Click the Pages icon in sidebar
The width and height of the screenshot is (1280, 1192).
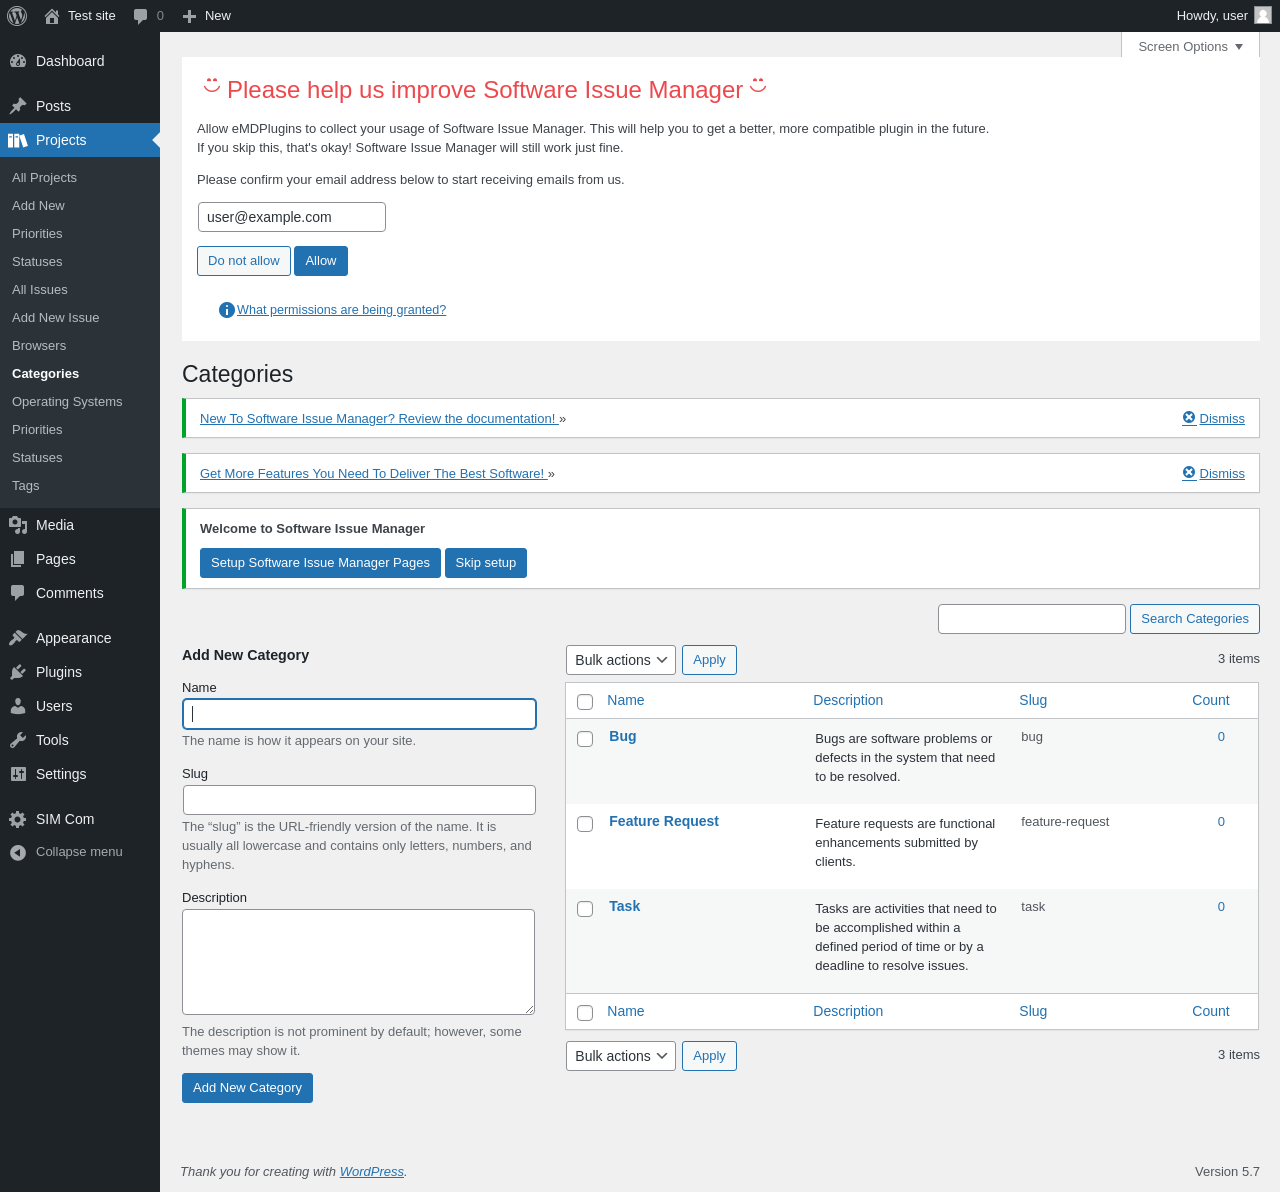(18, 559)
